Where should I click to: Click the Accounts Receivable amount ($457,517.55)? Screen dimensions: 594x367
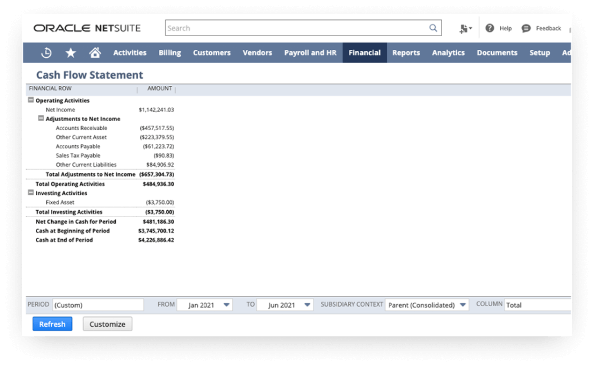click(x=157, y=128)
